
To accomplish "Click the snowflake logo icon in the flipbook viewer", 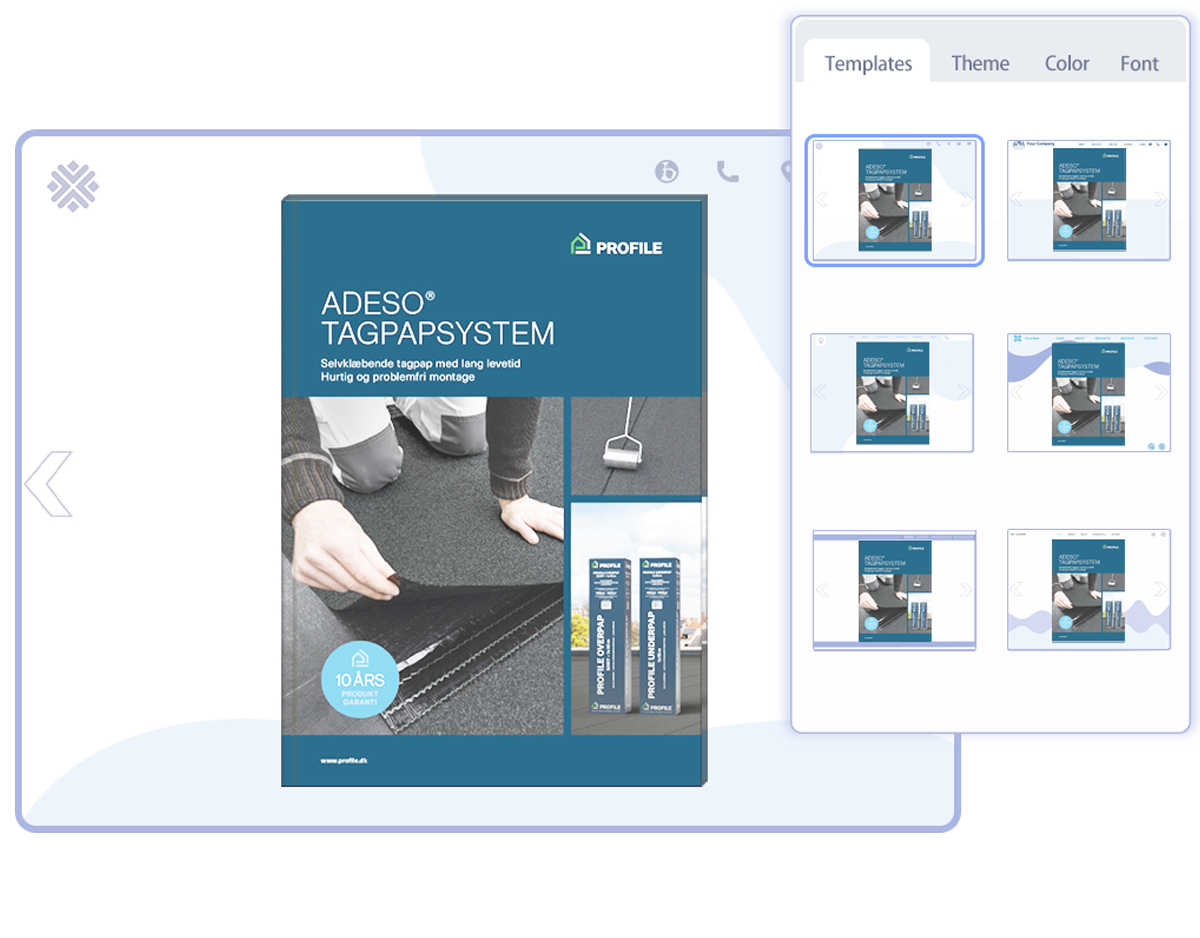I will 73,186.
